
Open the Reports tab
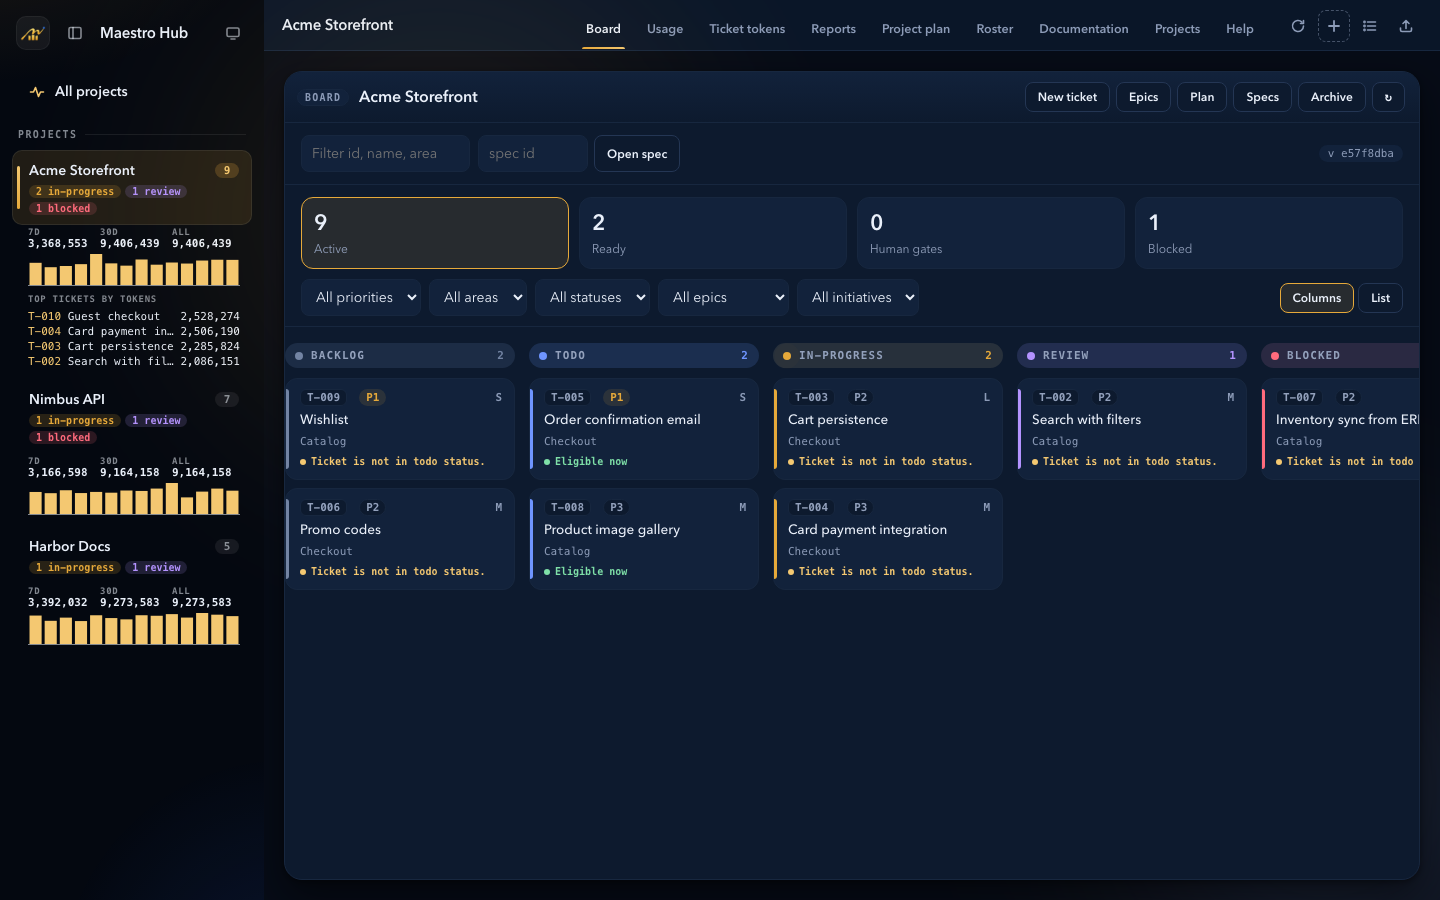[x=833, y=29]
